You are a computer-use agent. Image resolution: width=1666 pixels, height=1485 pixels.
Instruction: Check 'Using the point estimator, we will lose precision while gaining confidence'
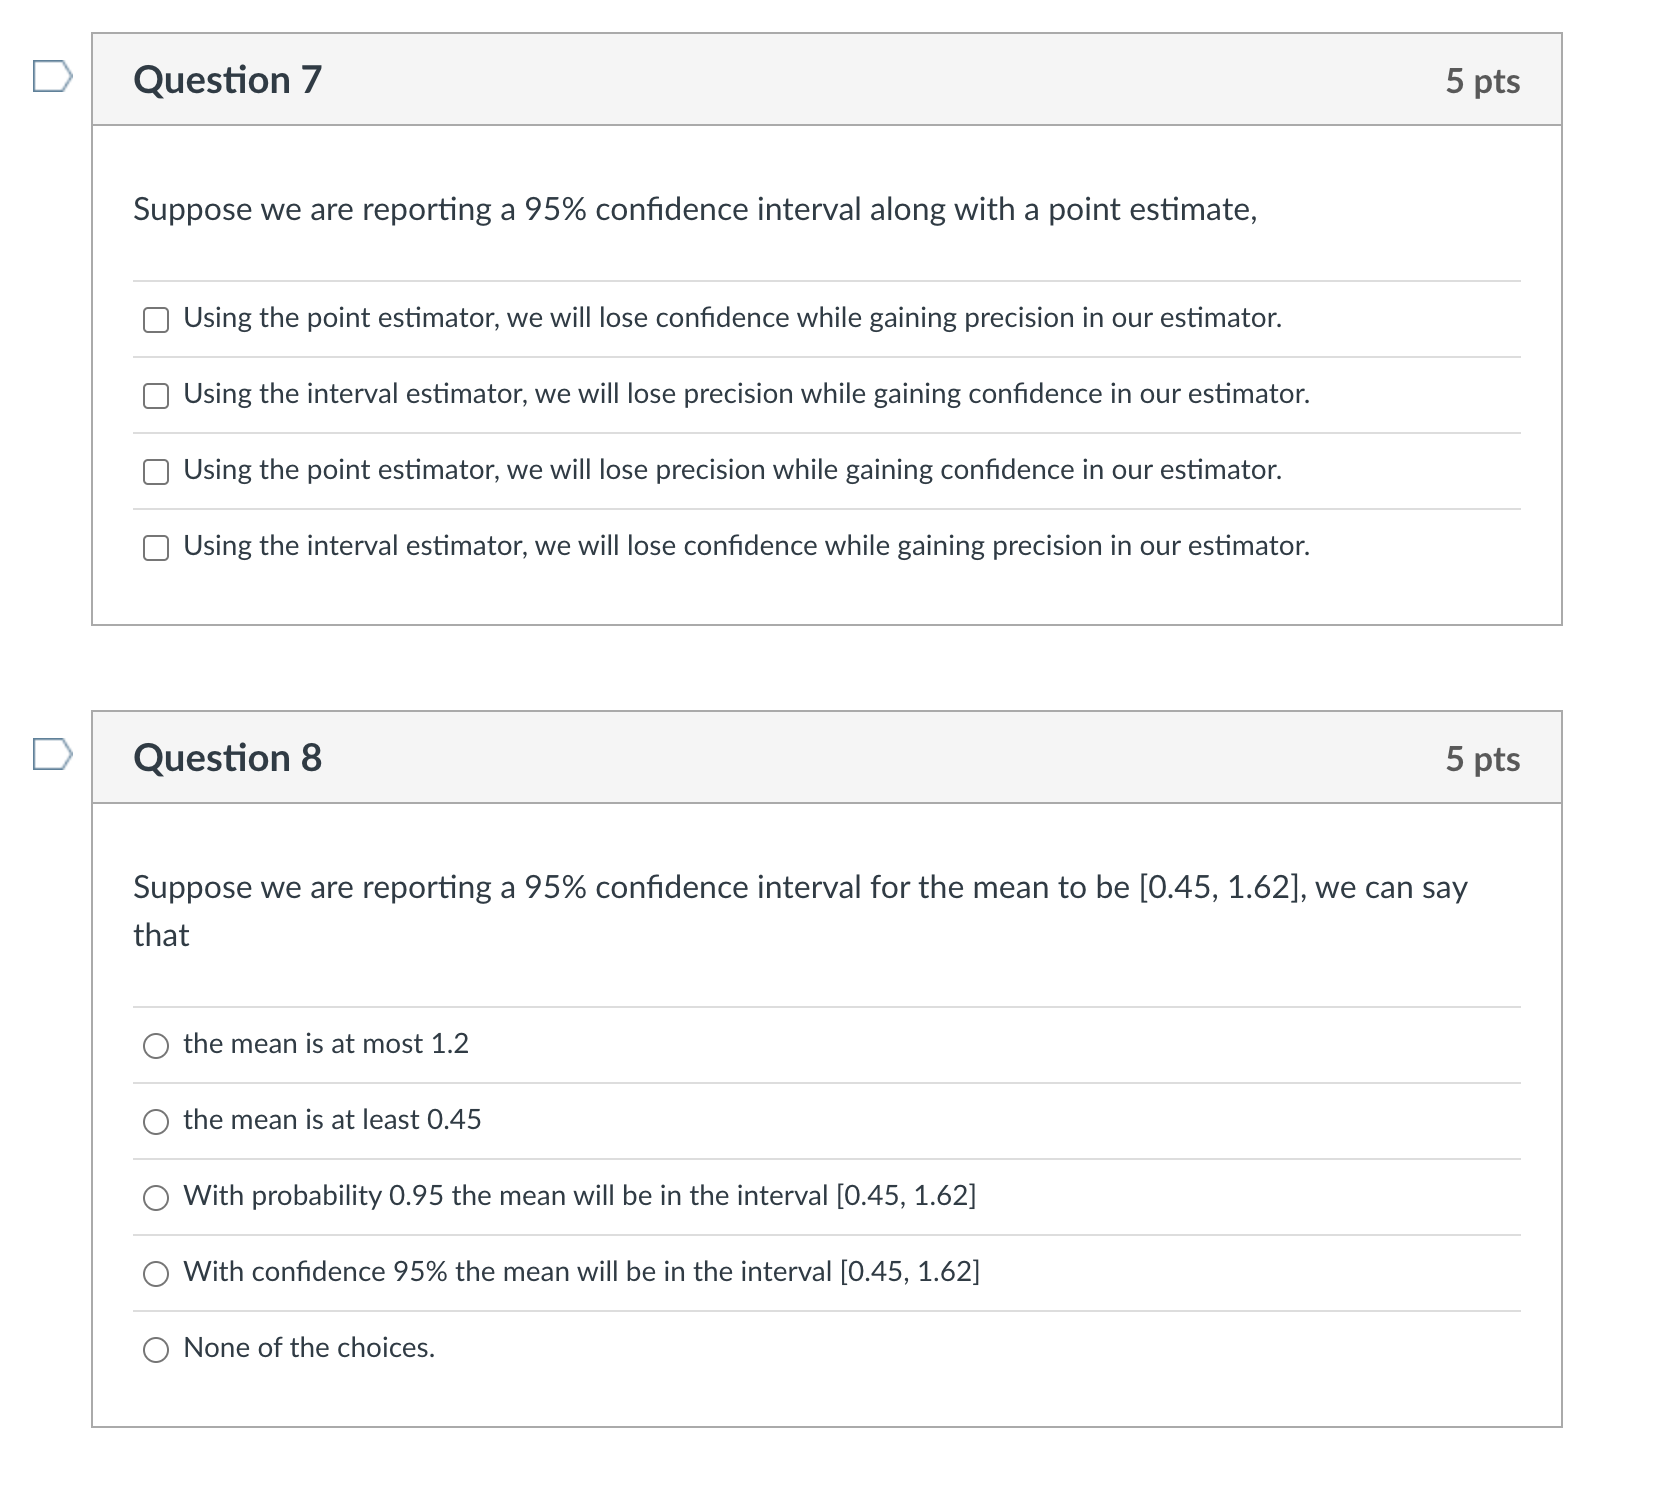tap(156, 471)
